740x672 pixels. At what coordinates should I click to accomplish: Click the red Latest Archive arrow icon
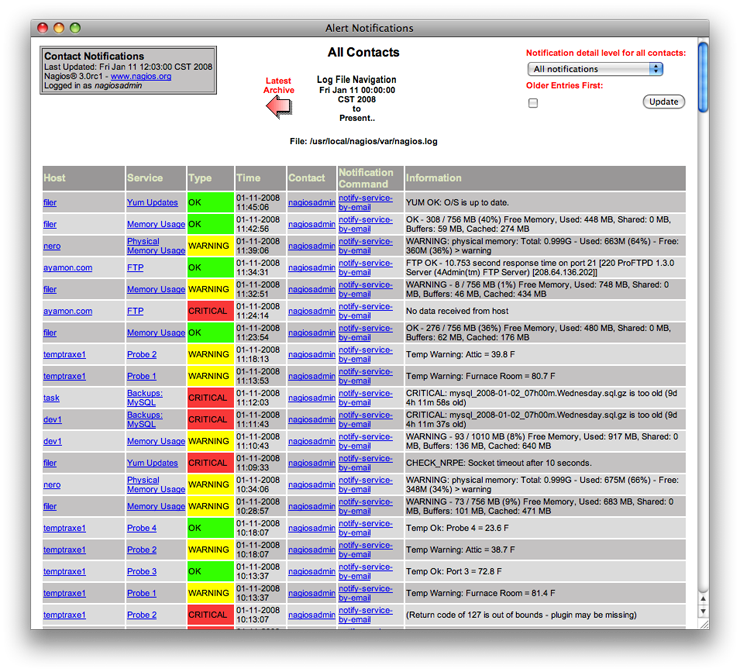[279, 108]
